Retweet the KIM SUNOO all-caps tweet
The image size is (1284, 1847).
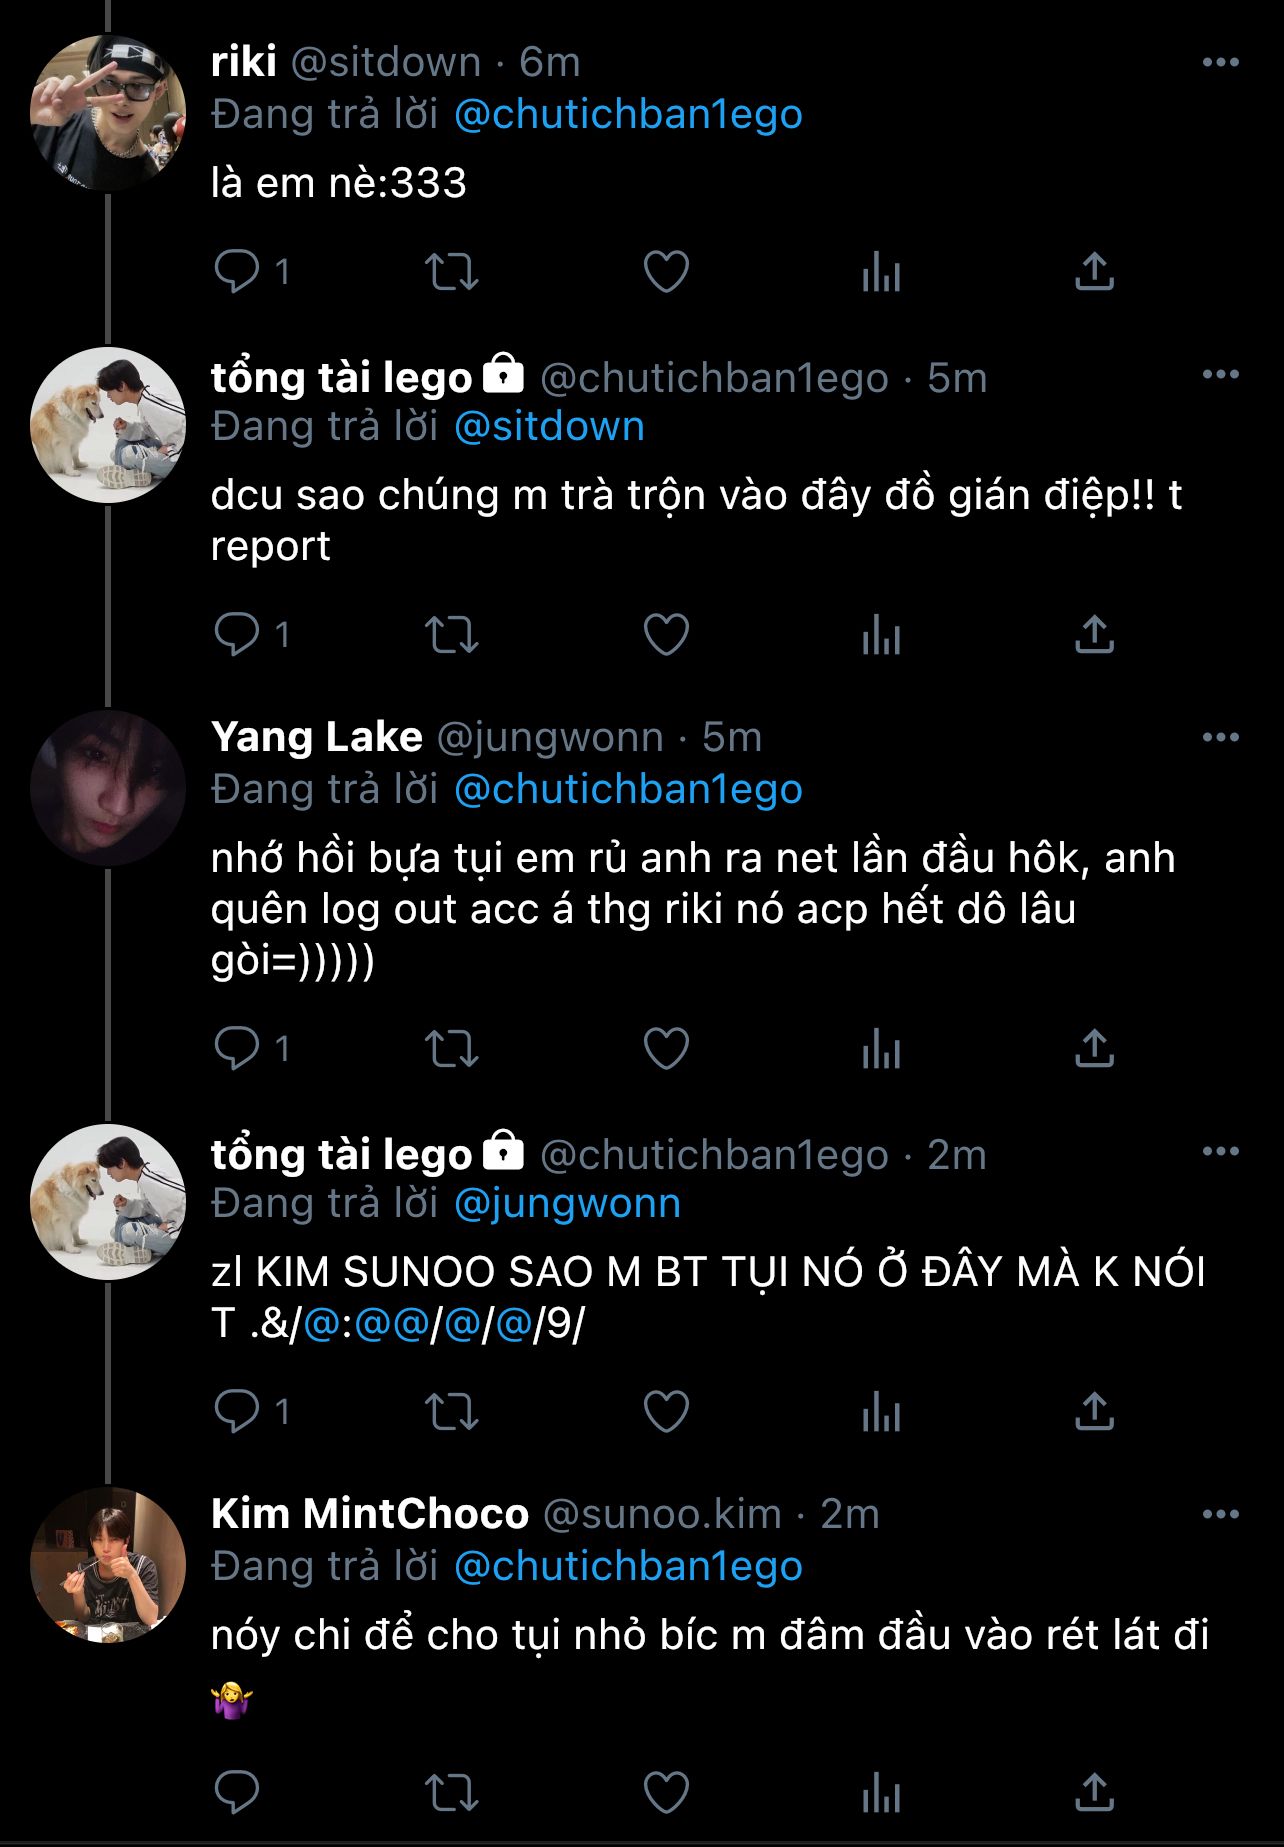[452, 1411]
